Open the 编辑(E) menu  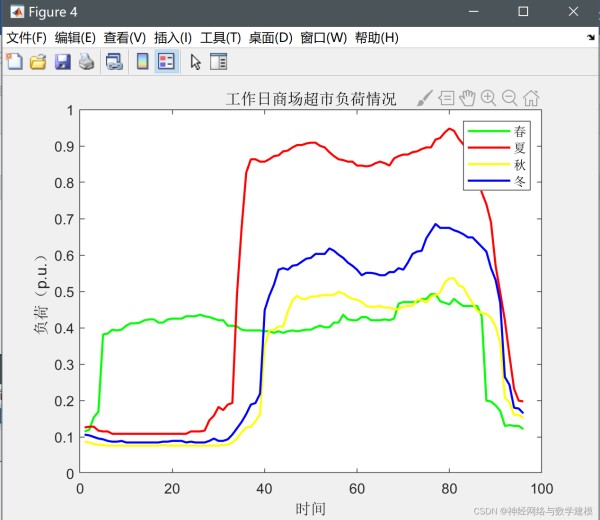[x=75, y=38]
